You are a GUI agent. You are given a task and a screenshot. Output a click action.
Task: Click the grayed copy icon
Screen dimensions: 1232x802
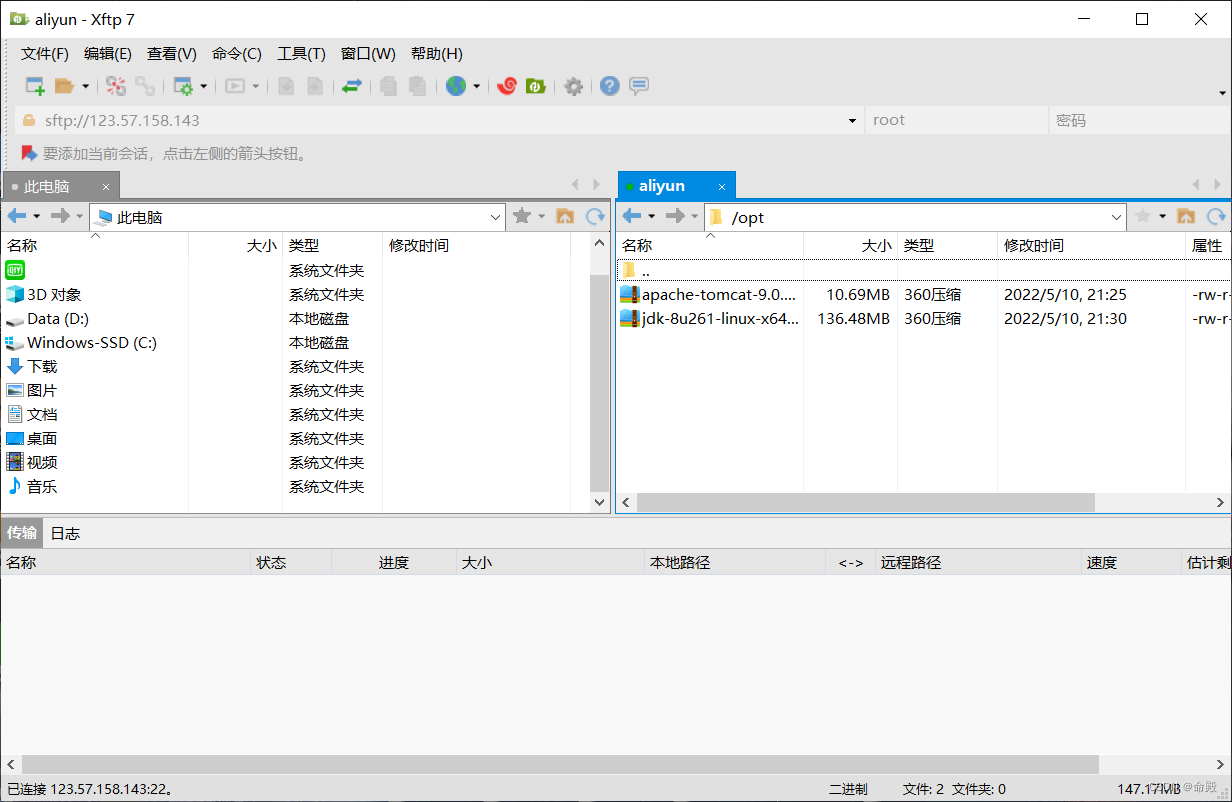[388, 86]
